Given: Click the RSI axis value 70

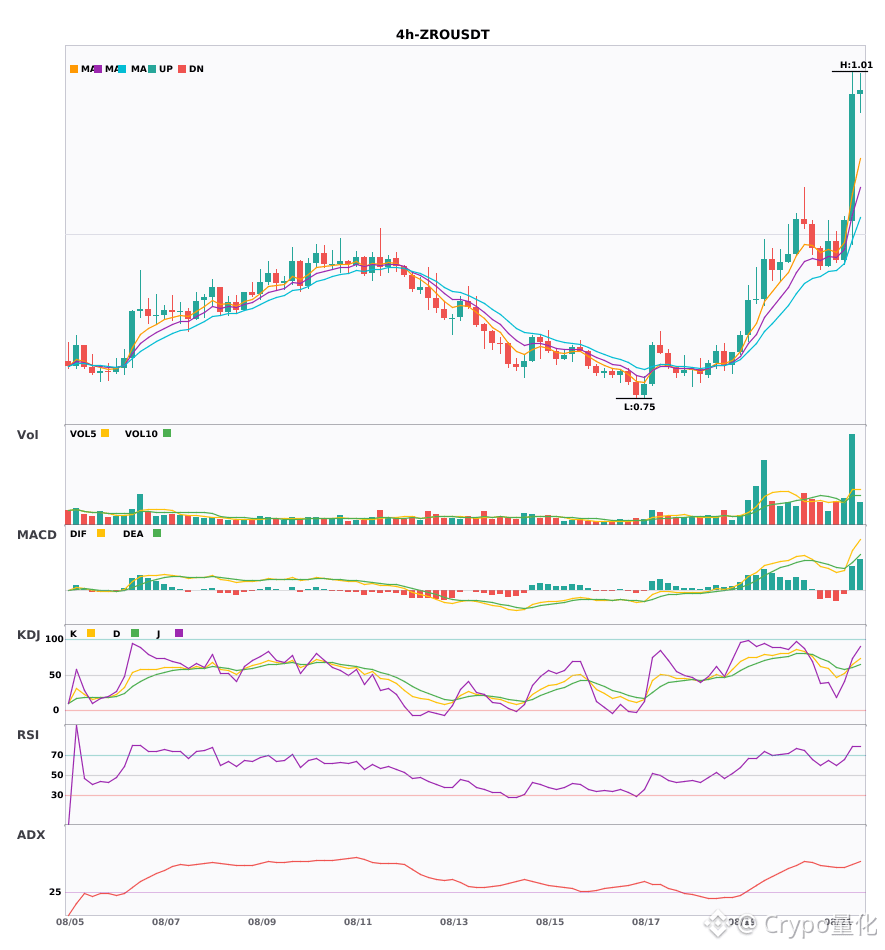Looking at the screenshot, I should [x=57, y=755].
